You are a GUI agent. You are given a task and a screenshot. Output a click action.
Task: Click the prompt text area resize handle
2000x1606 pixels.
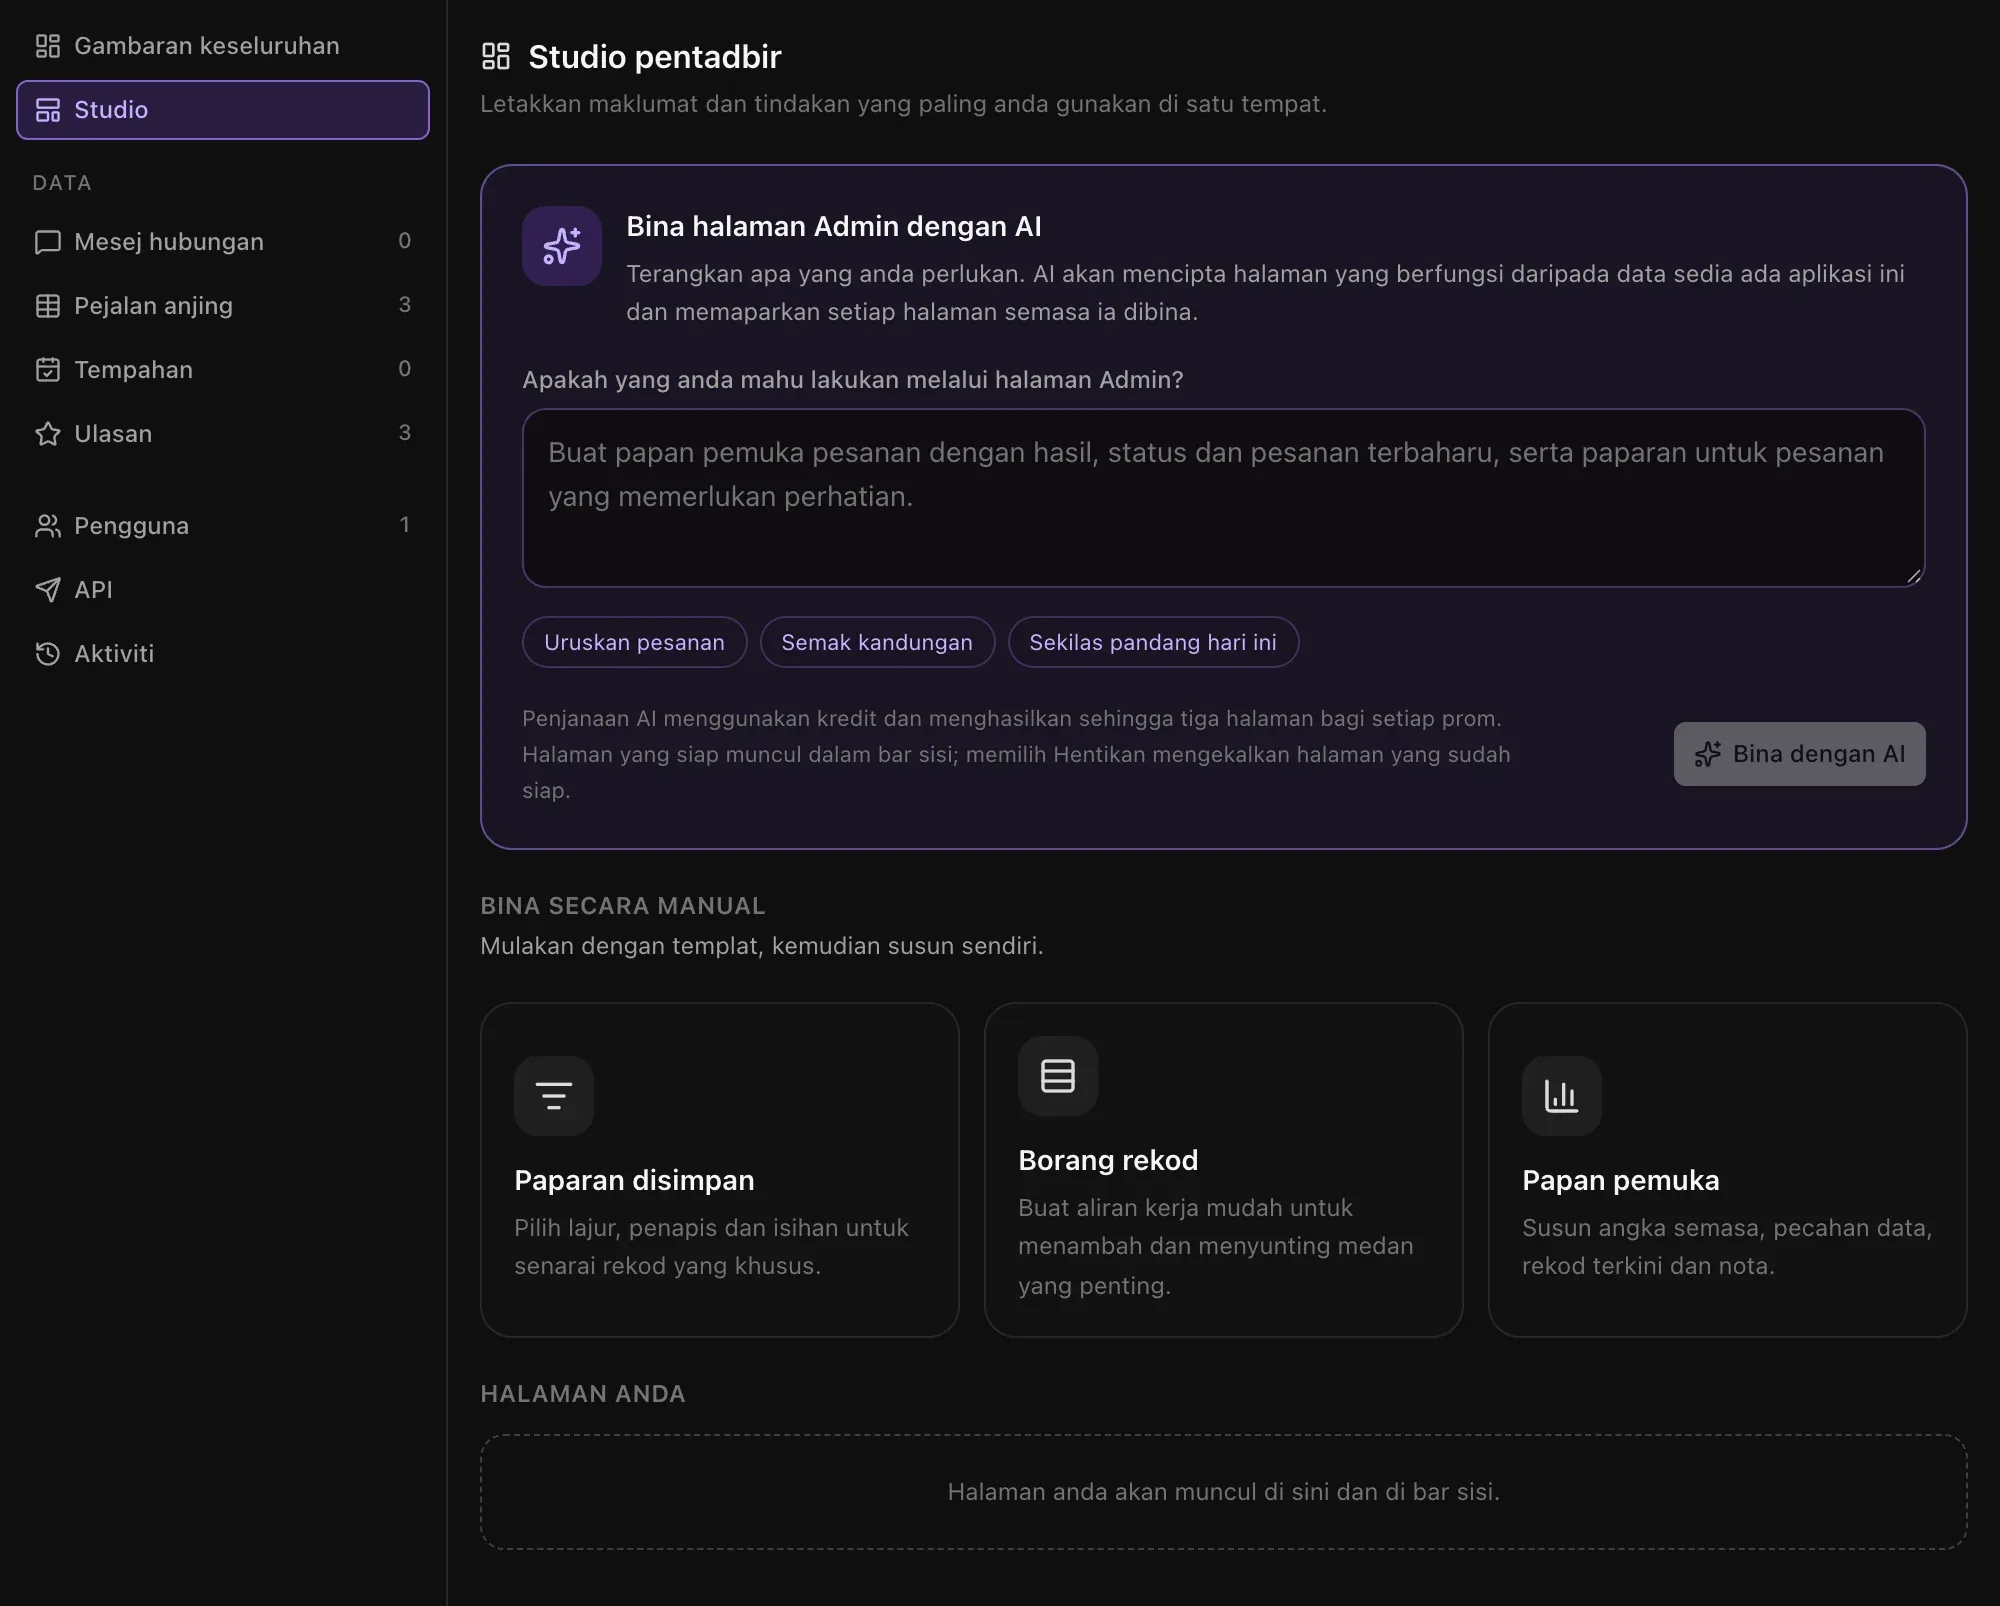(1913, 575)
